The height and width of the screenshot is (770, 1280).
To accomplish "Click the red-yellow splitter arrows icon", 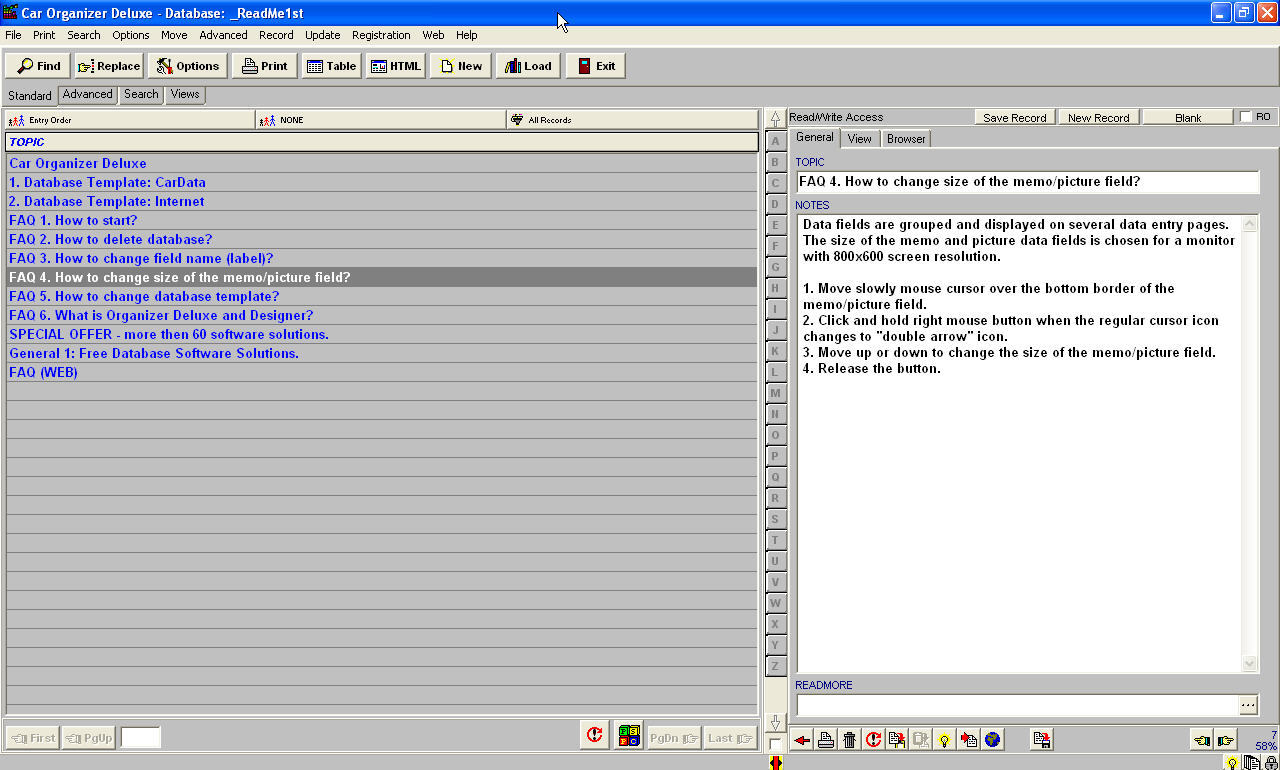I will click(775, 762).
